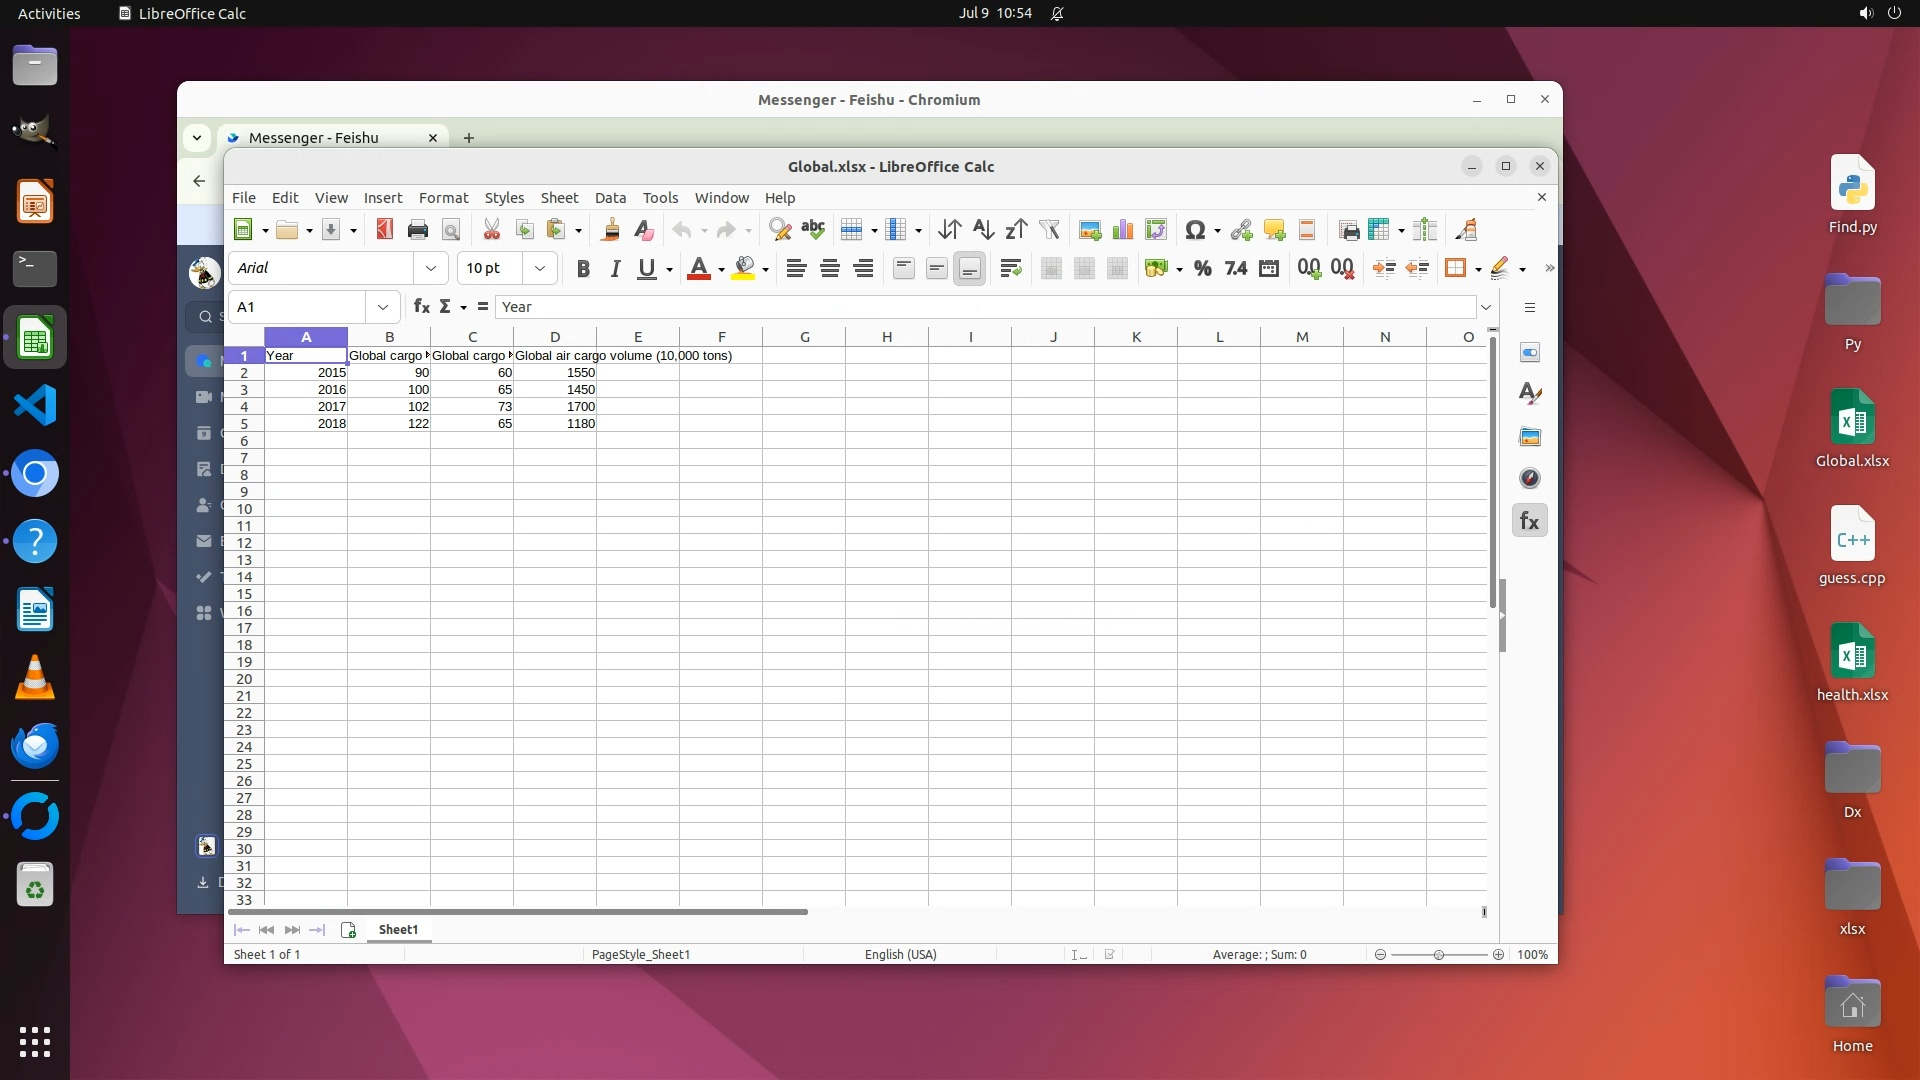Open the Data menu

point(610,198)
